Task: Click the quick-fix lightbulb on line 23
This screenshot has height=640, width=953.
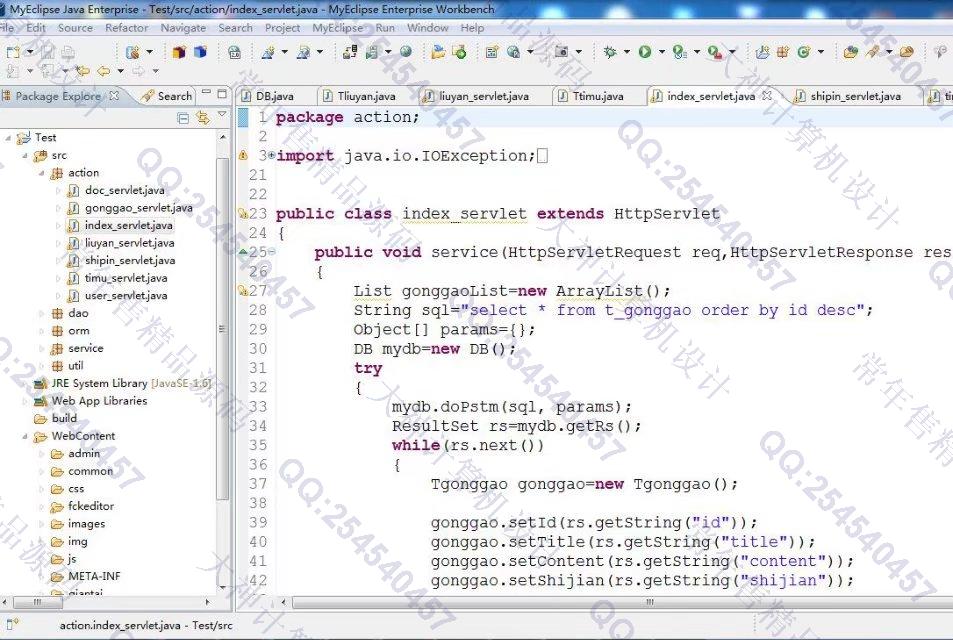Action: click(x=243, y=213)
